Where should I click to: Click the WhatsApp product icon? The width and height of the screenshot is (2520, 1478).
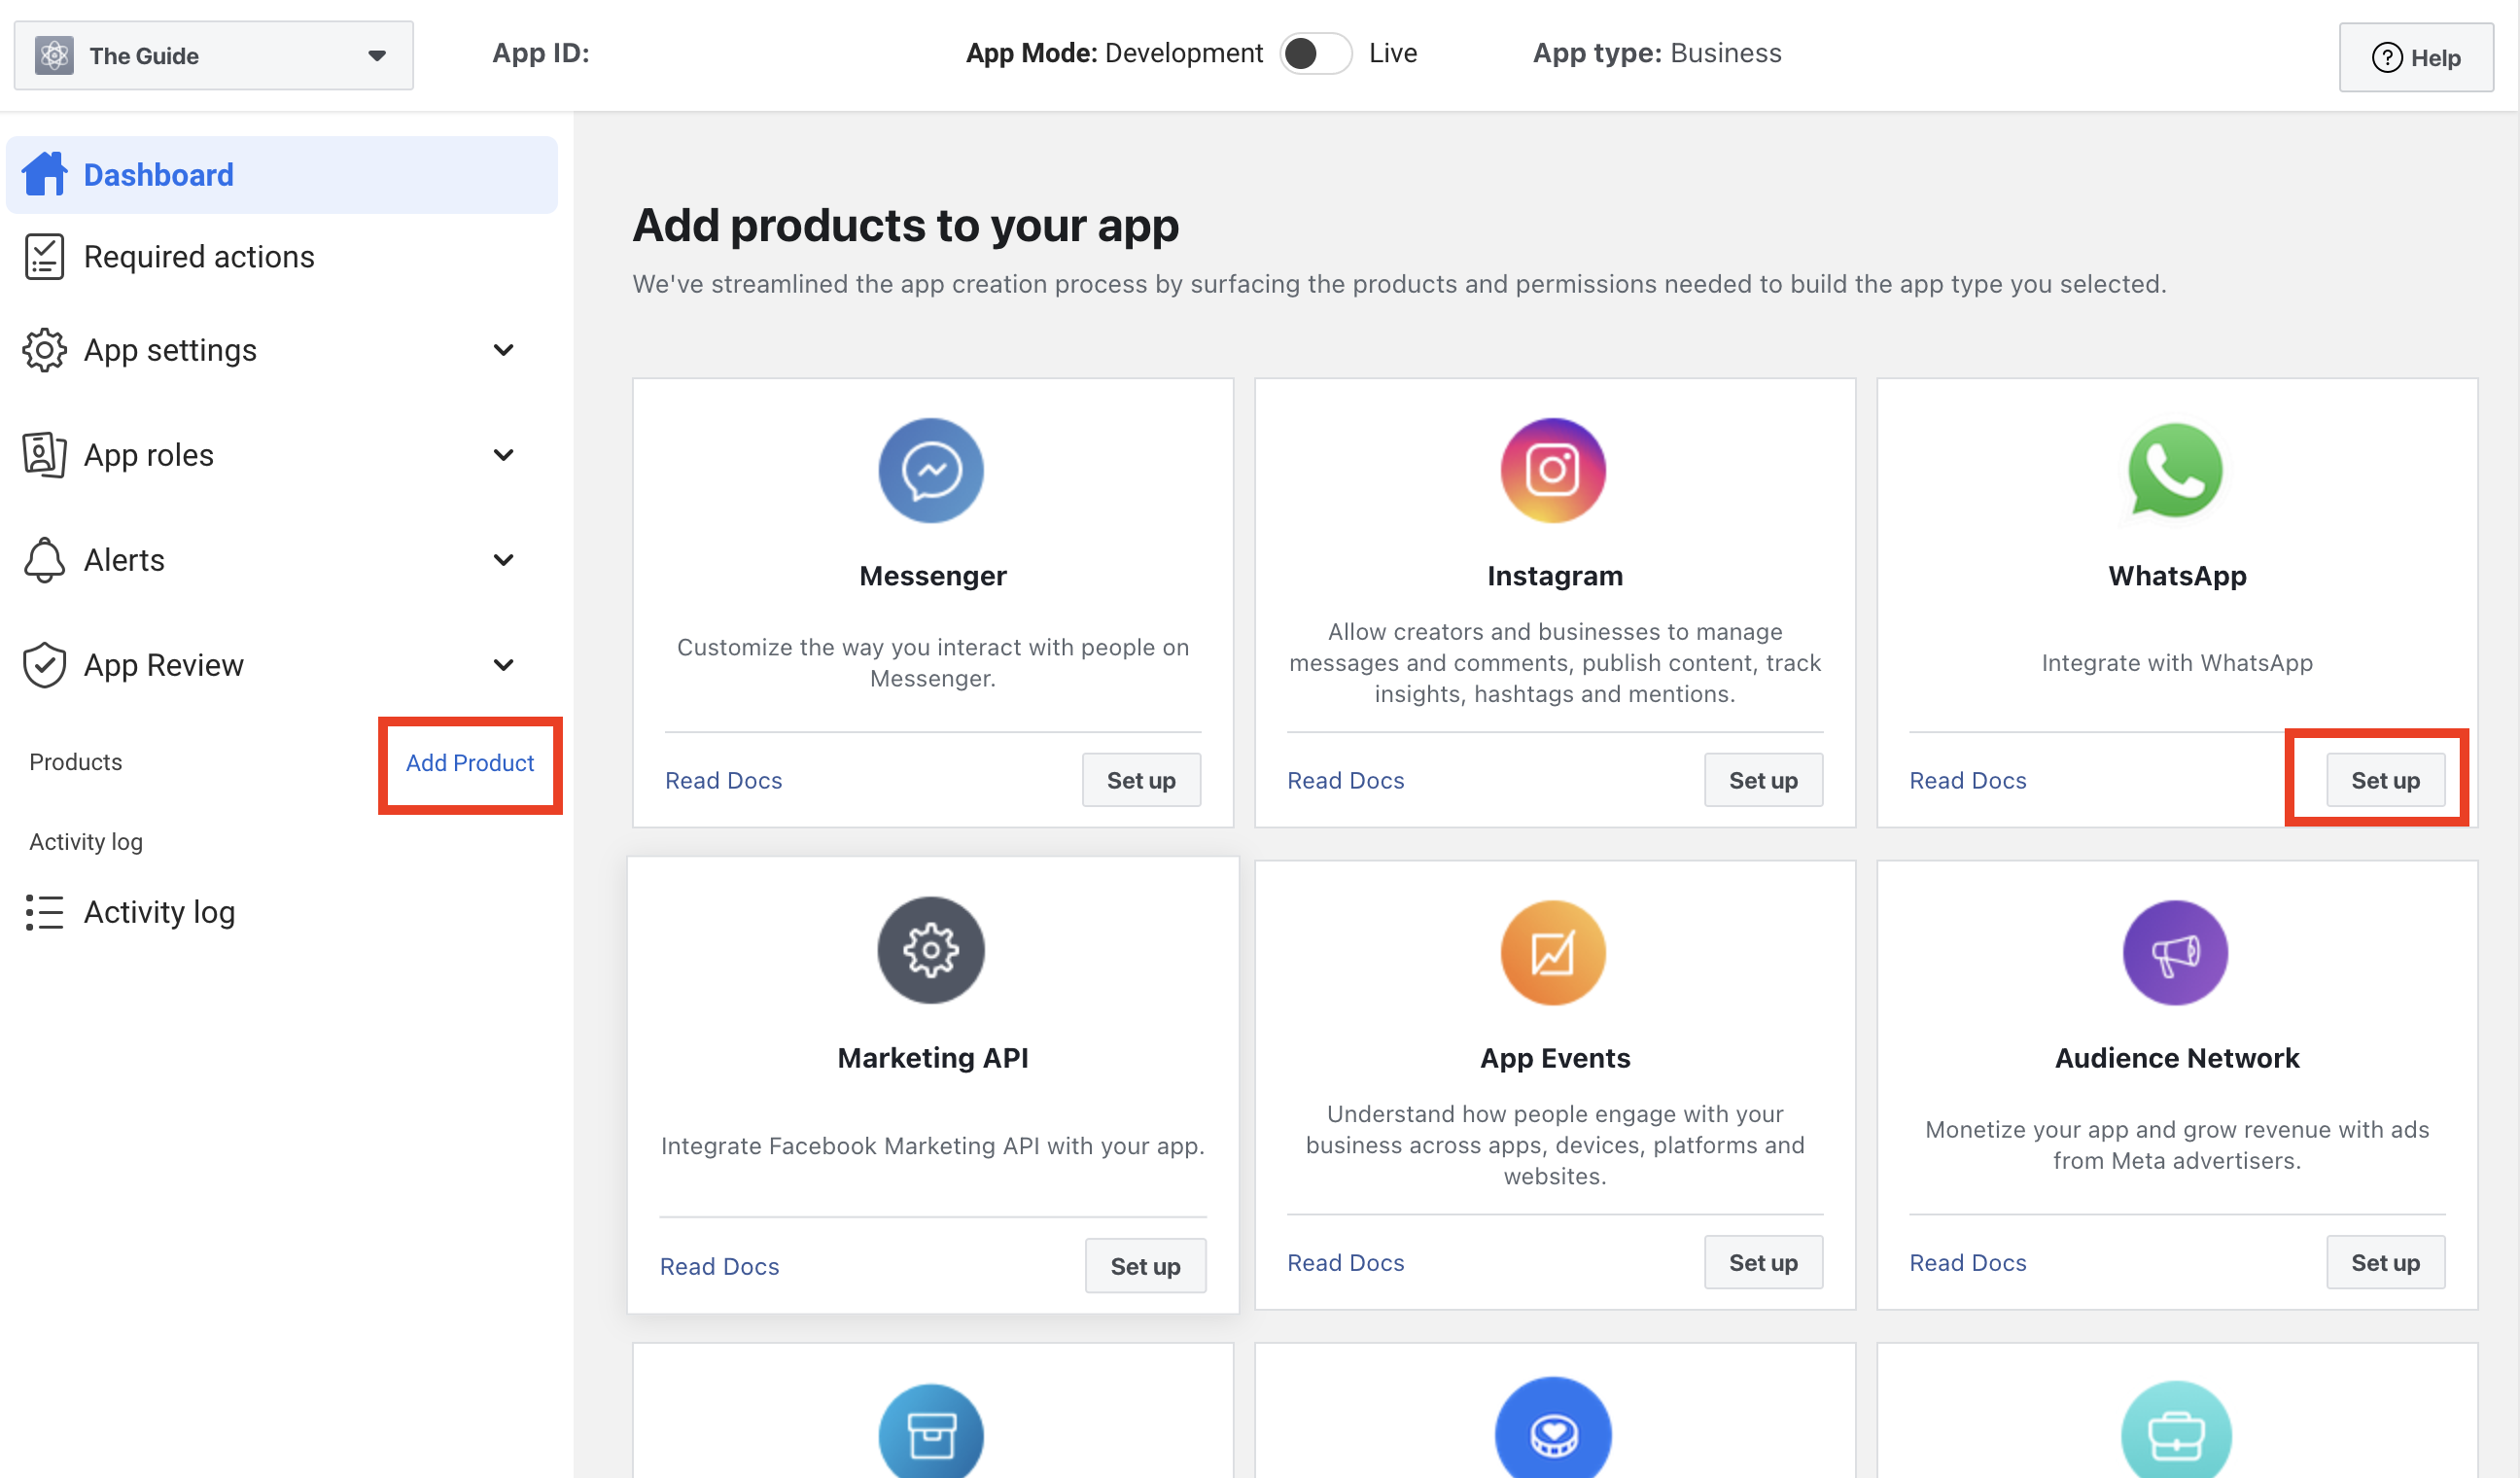2175,470
